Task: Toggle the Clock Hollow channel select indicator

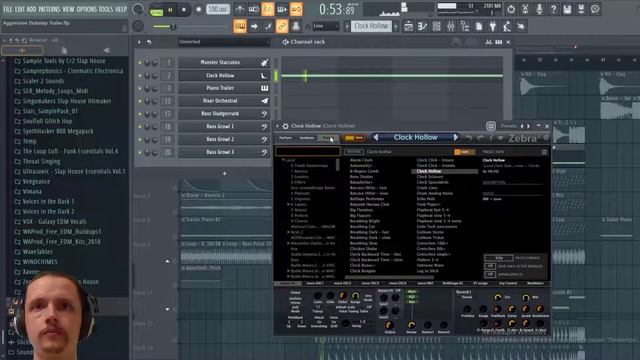Action: (276, 76)
